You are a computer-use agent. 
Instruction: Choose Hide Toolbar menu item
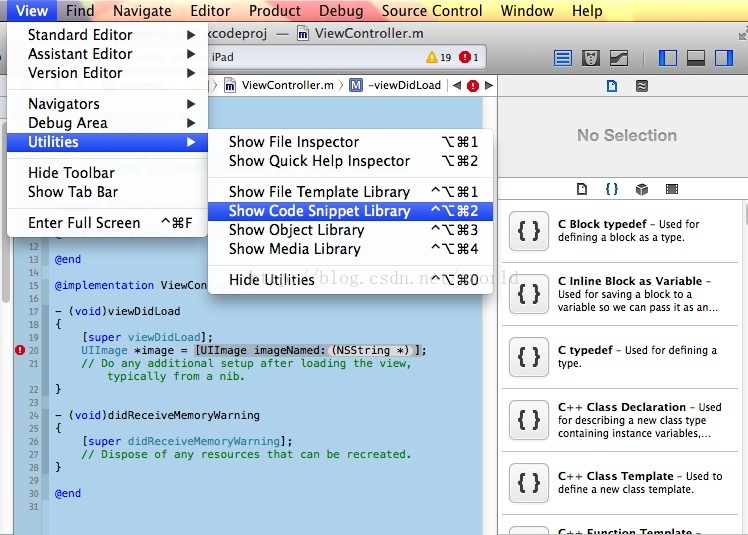tap(107, 173)
